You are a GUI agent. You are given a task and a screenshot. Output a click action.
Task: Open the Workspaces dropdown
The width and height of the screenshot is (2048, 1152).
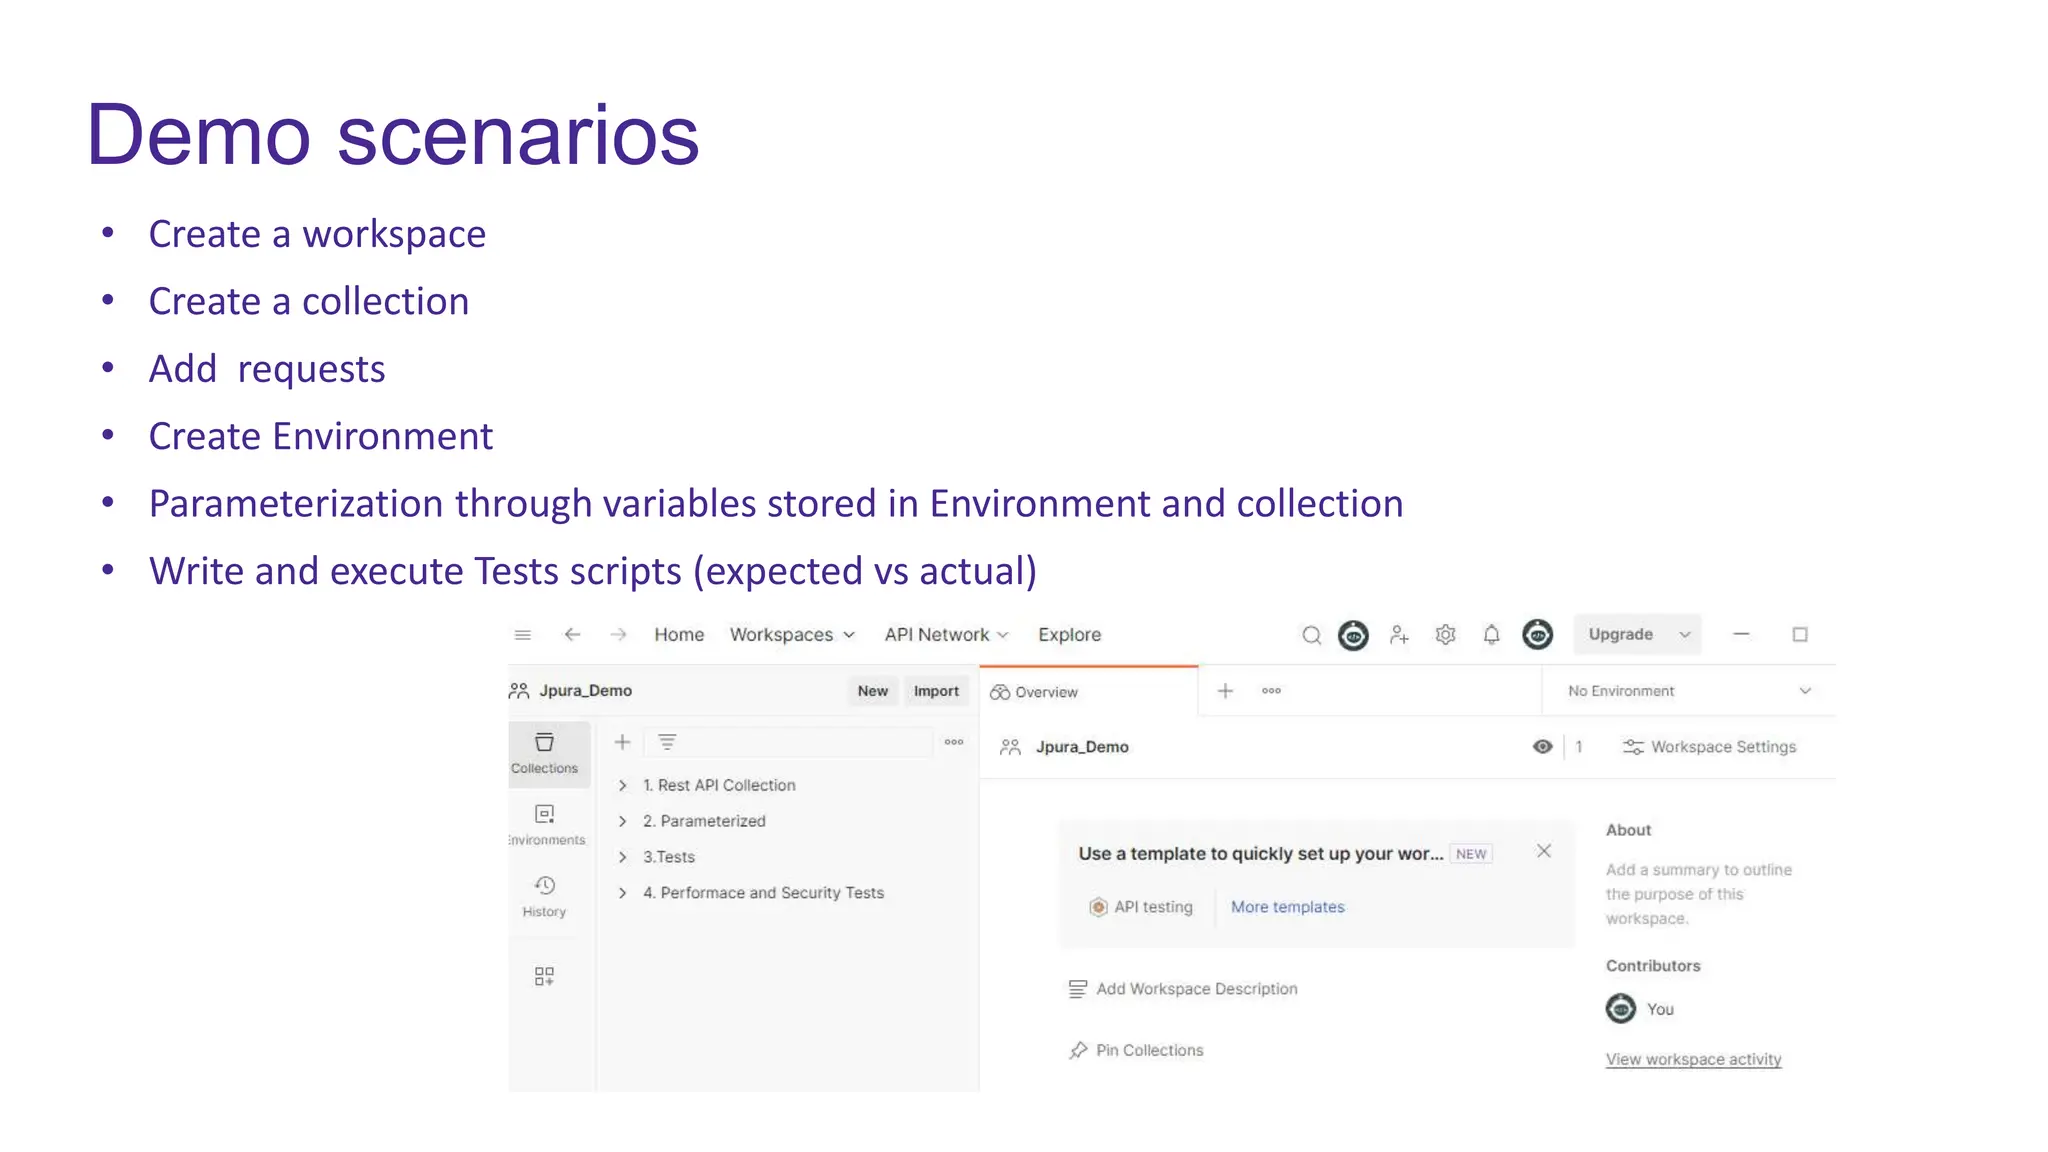click(x=792, y=635)
